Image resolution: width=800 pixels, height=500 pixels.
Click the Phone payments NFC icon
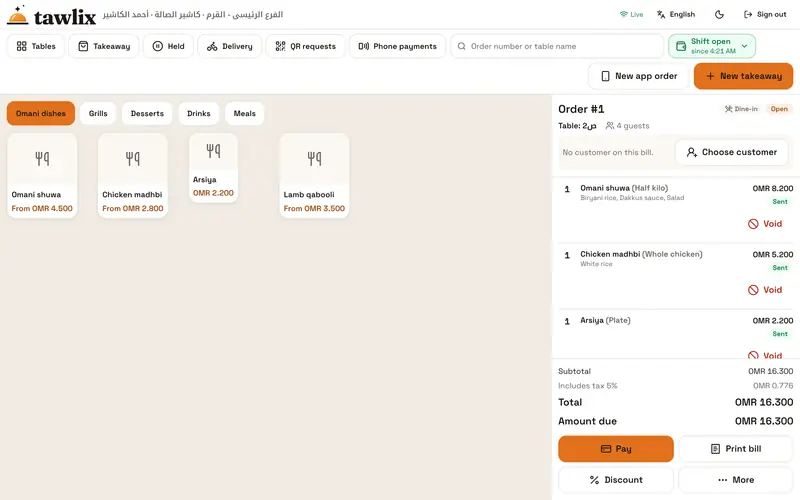pyautogui.click(x=364, y=46)
